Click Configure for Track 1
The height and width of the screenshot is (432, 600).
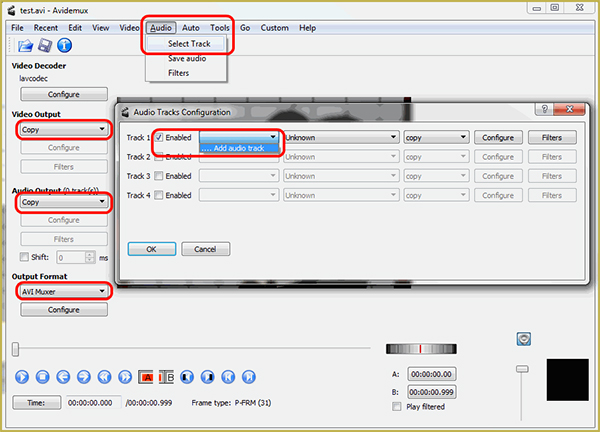(x=498, y=138)
